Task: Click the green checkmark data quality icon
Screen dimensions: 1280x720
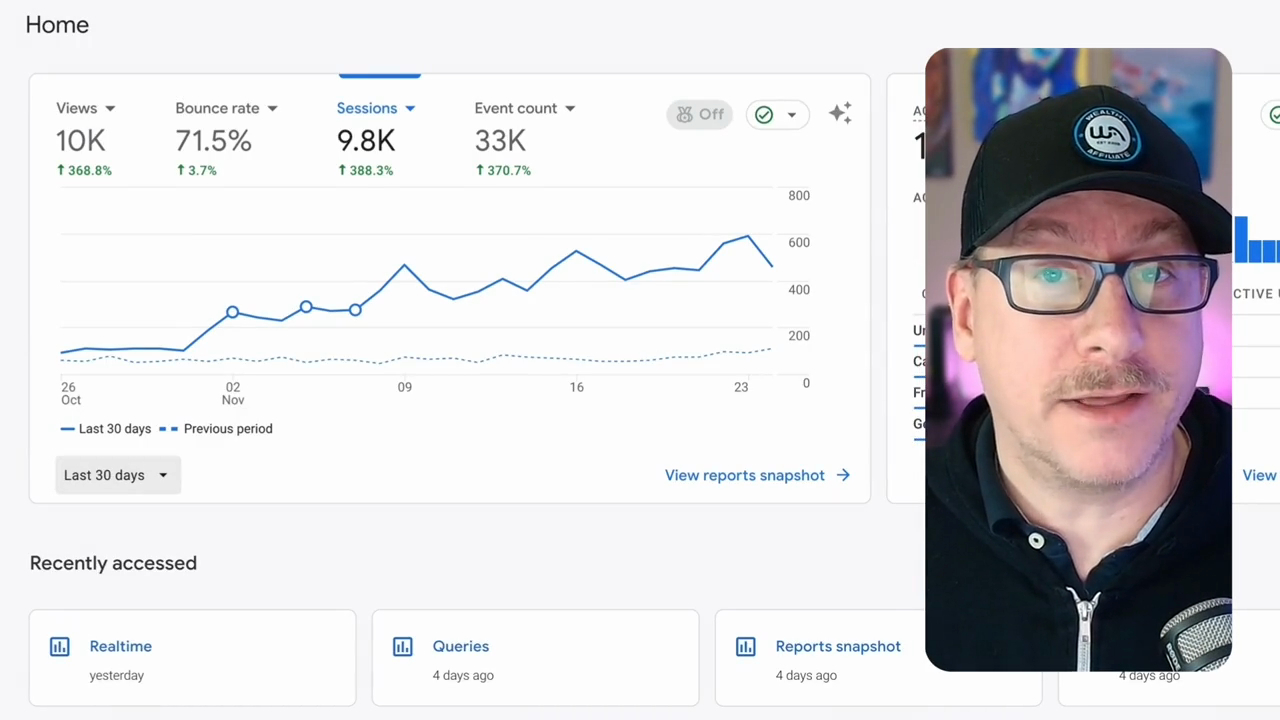Action: tap(764, 115)
